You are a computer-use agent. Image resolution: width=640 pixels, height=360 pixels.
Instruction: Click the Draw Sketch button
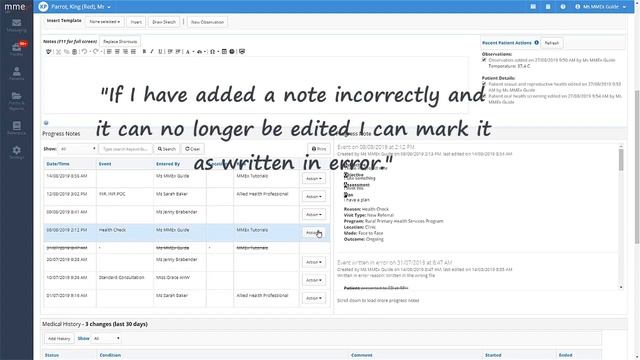point(164,22)
